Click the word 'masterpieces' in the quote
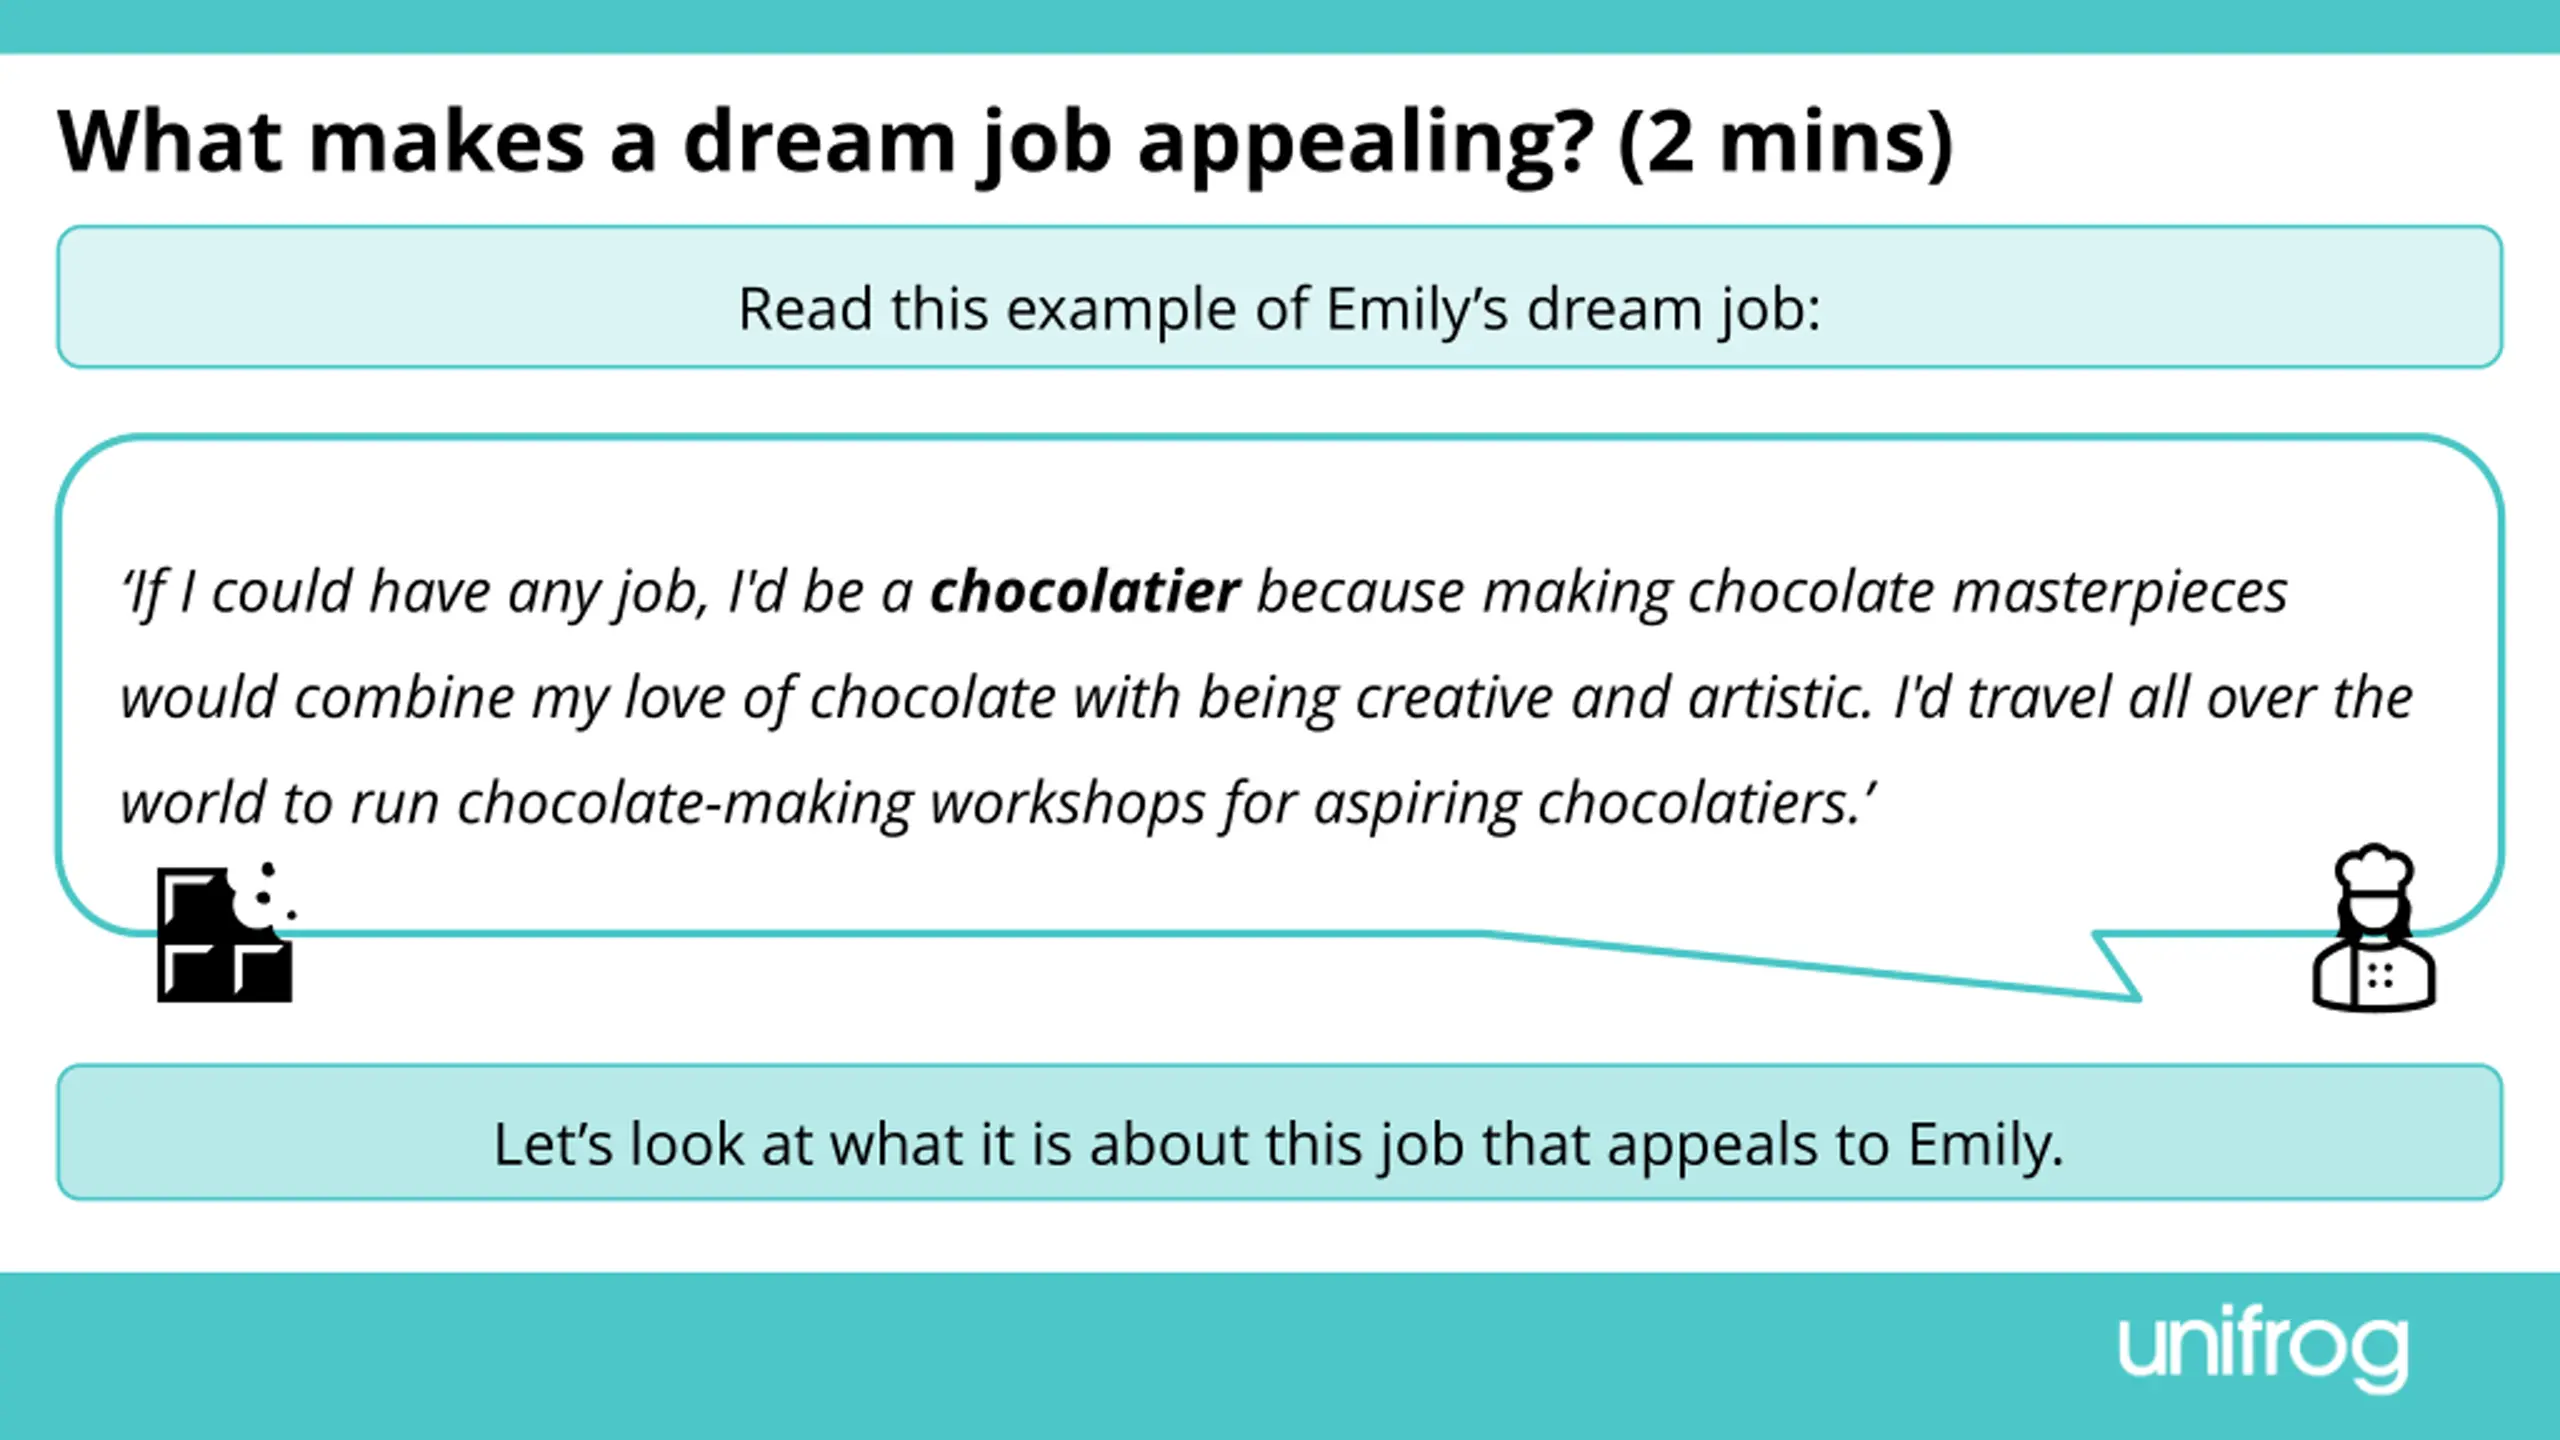The height and width of the screenshot is (1440, 2560). (x=2120, y=592)
